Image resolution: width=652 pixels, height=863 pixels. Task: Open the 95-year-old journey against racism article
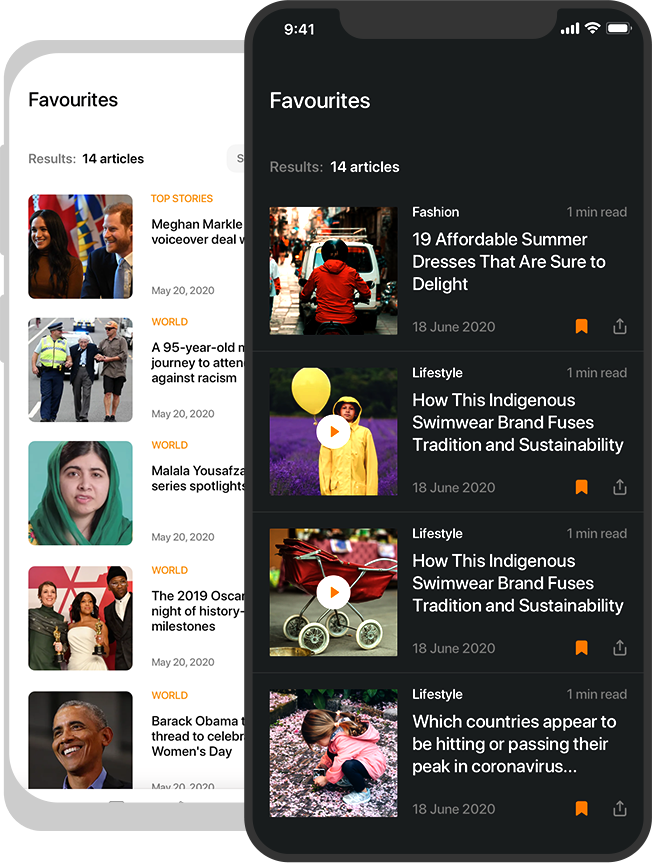[198, 363]
